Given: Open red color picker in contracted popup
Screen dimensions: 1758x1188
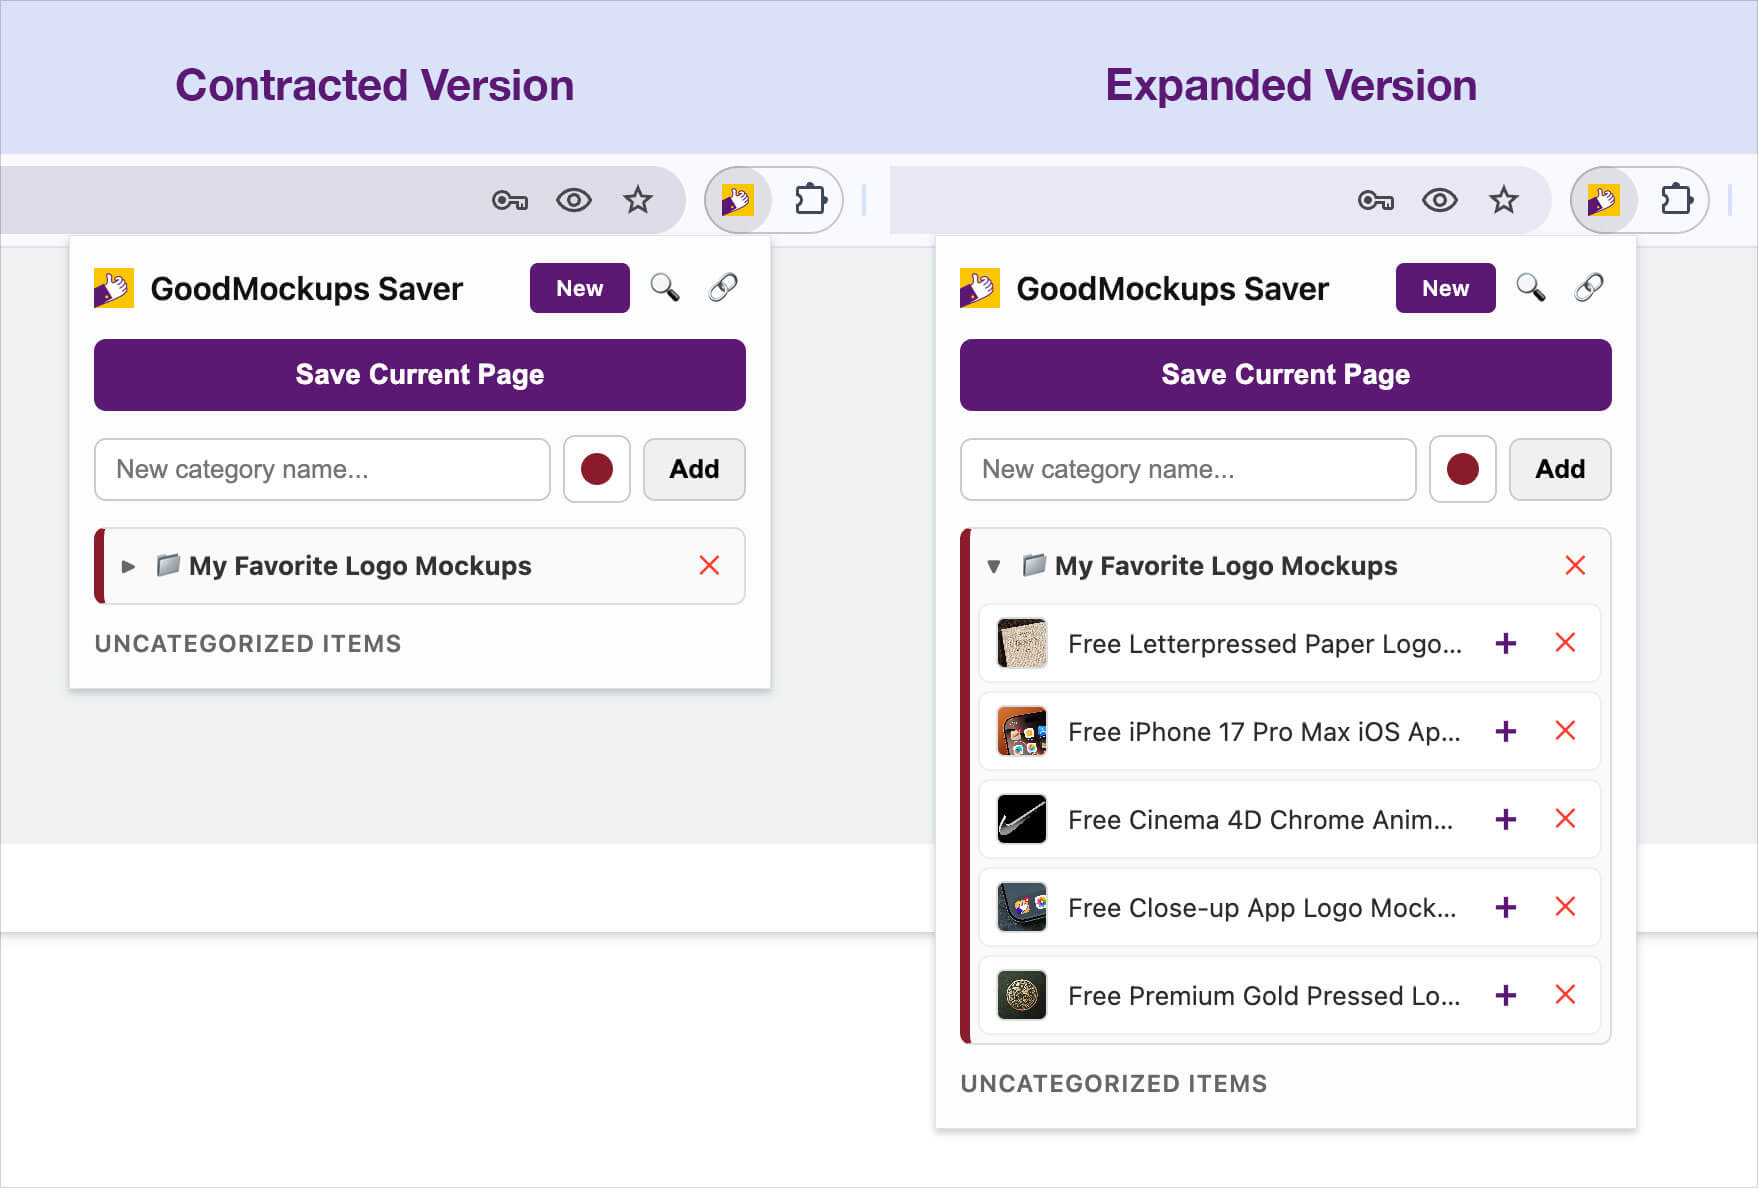Looking at the screenshot, I should 597,469.
